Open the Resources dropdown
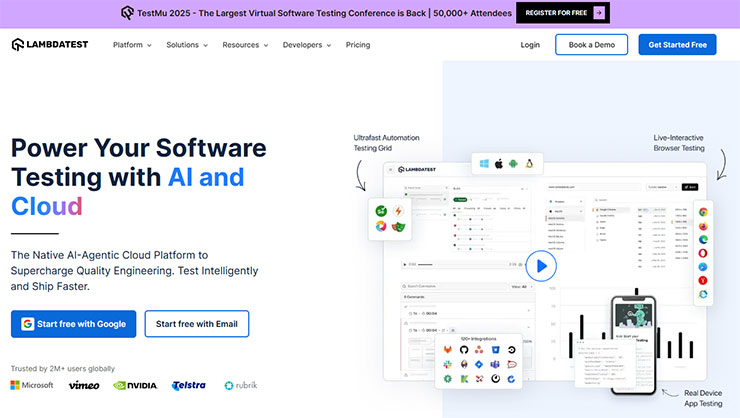740x418 pixels. click(245, 45)
